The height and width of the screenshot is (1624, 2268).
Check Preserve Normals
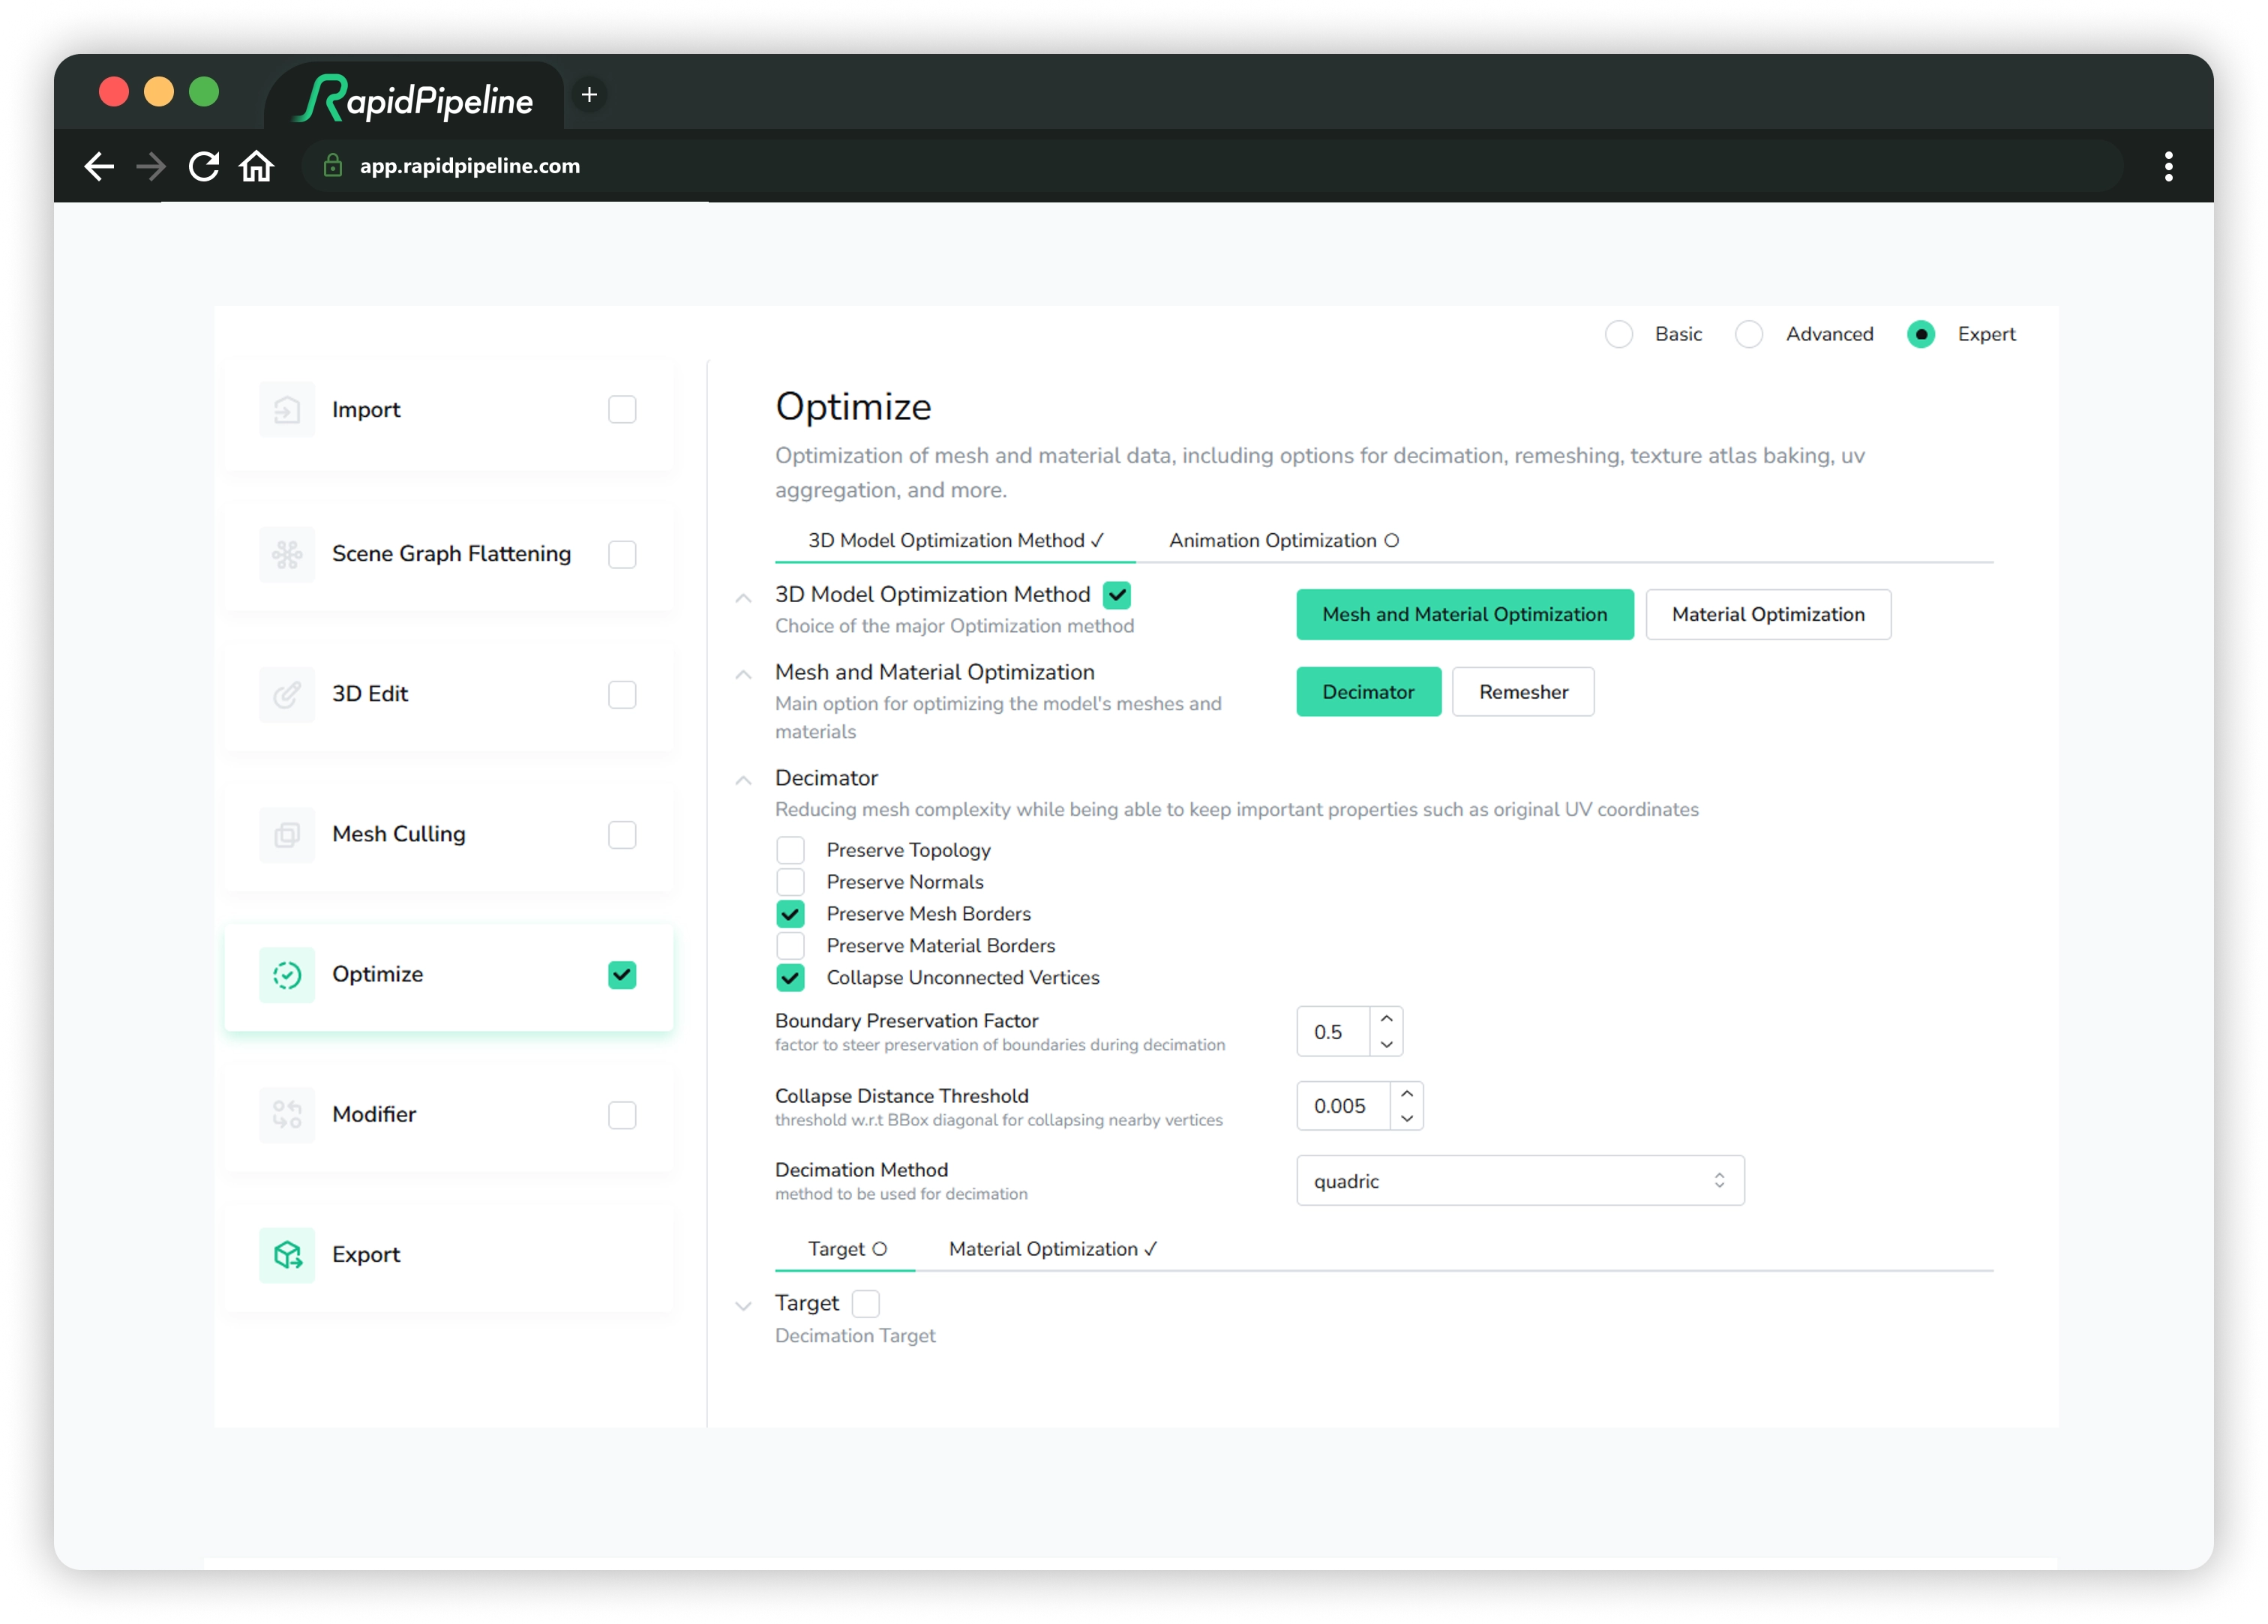790,882
